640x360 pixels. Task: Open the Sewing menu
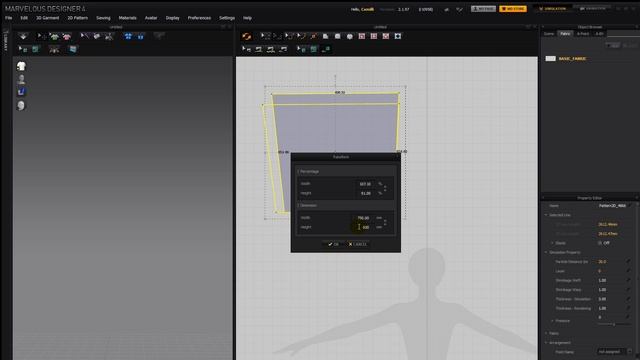(x=103, y=18)
